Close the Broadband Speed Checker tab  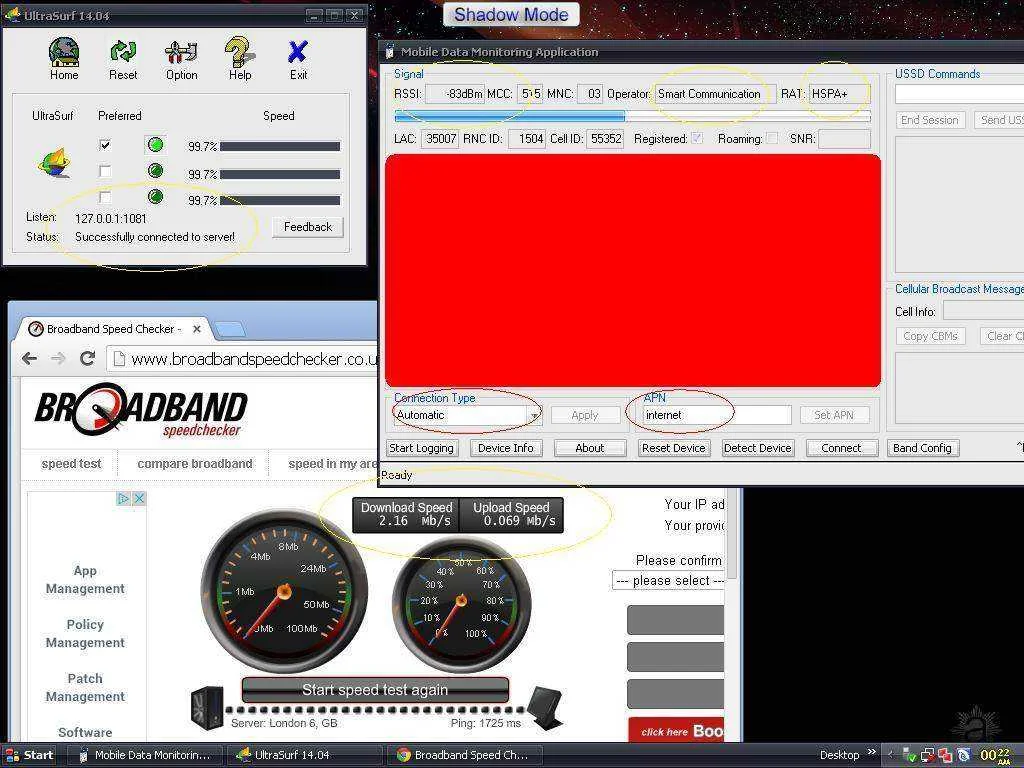click(x=197, y=329)
